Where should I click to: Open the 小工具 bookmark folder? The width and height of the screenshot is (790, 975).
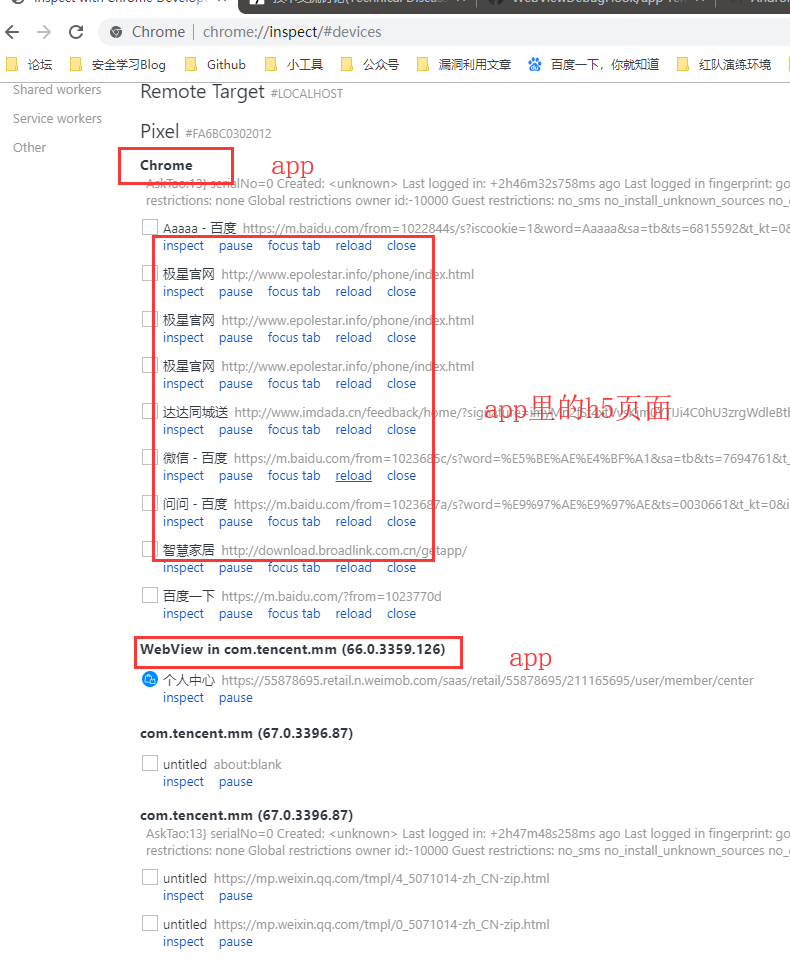pos(294,65)
